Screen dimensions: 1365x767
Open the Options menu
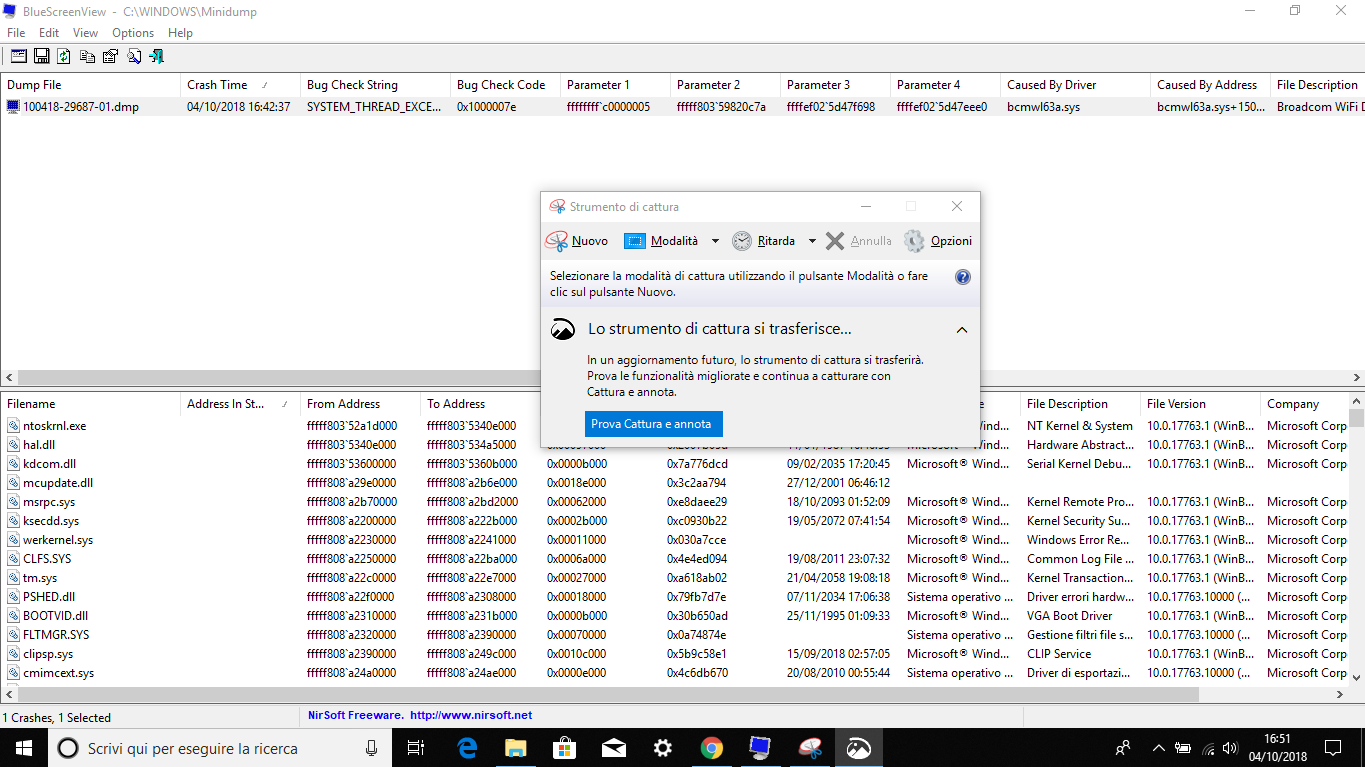click(133, 33)
